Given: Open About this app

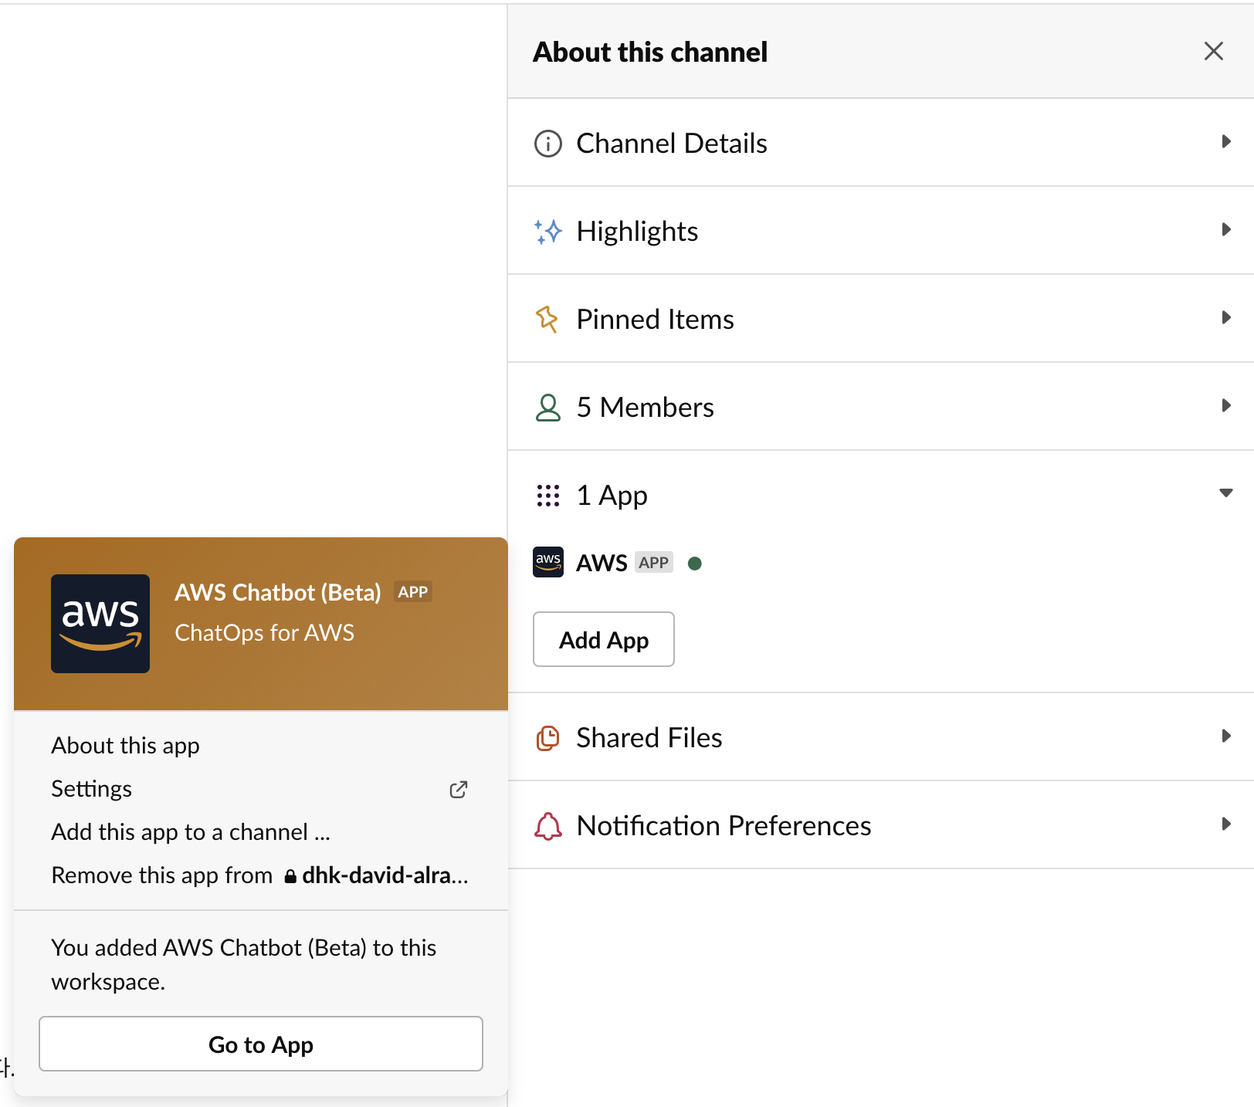Looking at the screenshot, I should (x=125, y=745).
